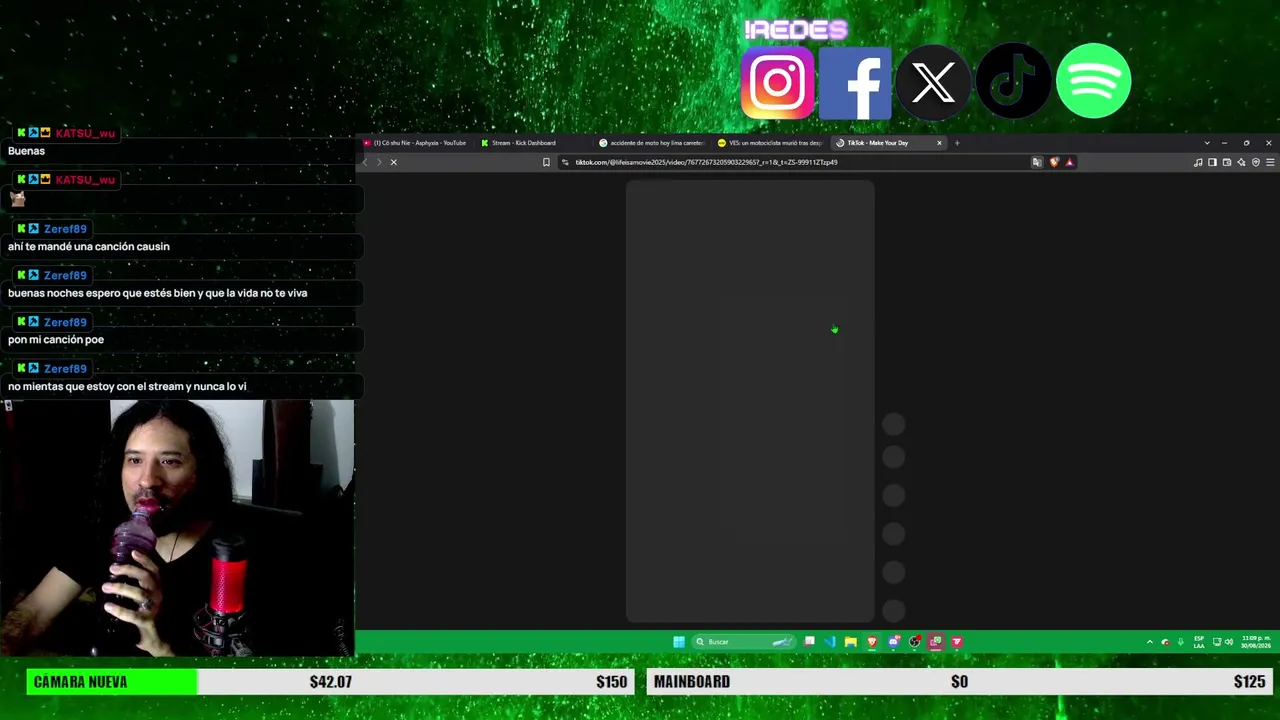Click the TikTok logo in overlay
The width and height of the screenshot is (1280, 720).
click(1013, 82)
